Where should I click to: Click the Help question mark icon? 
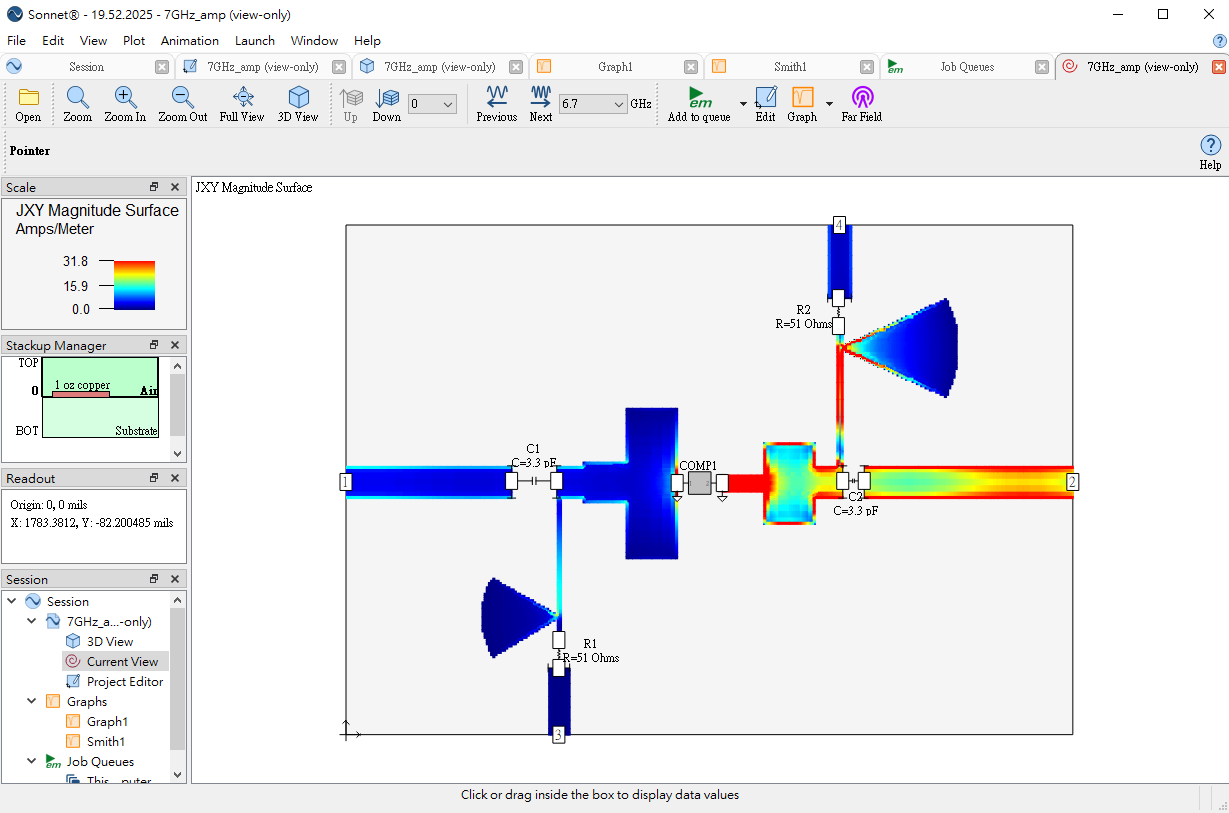1210,145
